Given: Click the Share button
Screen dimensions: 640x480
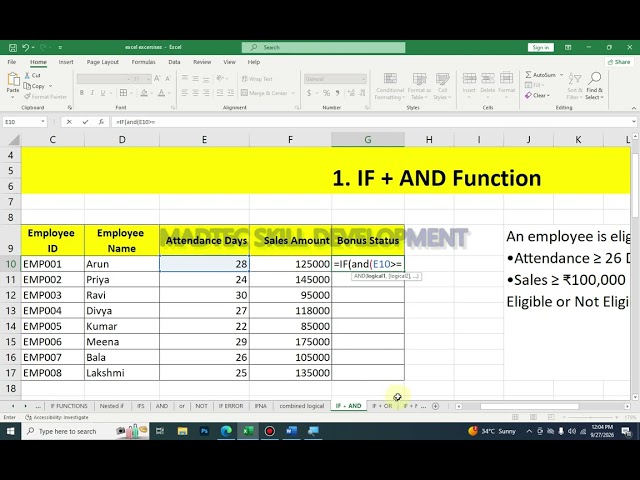Looking at the screenshot, I should 619,62.
